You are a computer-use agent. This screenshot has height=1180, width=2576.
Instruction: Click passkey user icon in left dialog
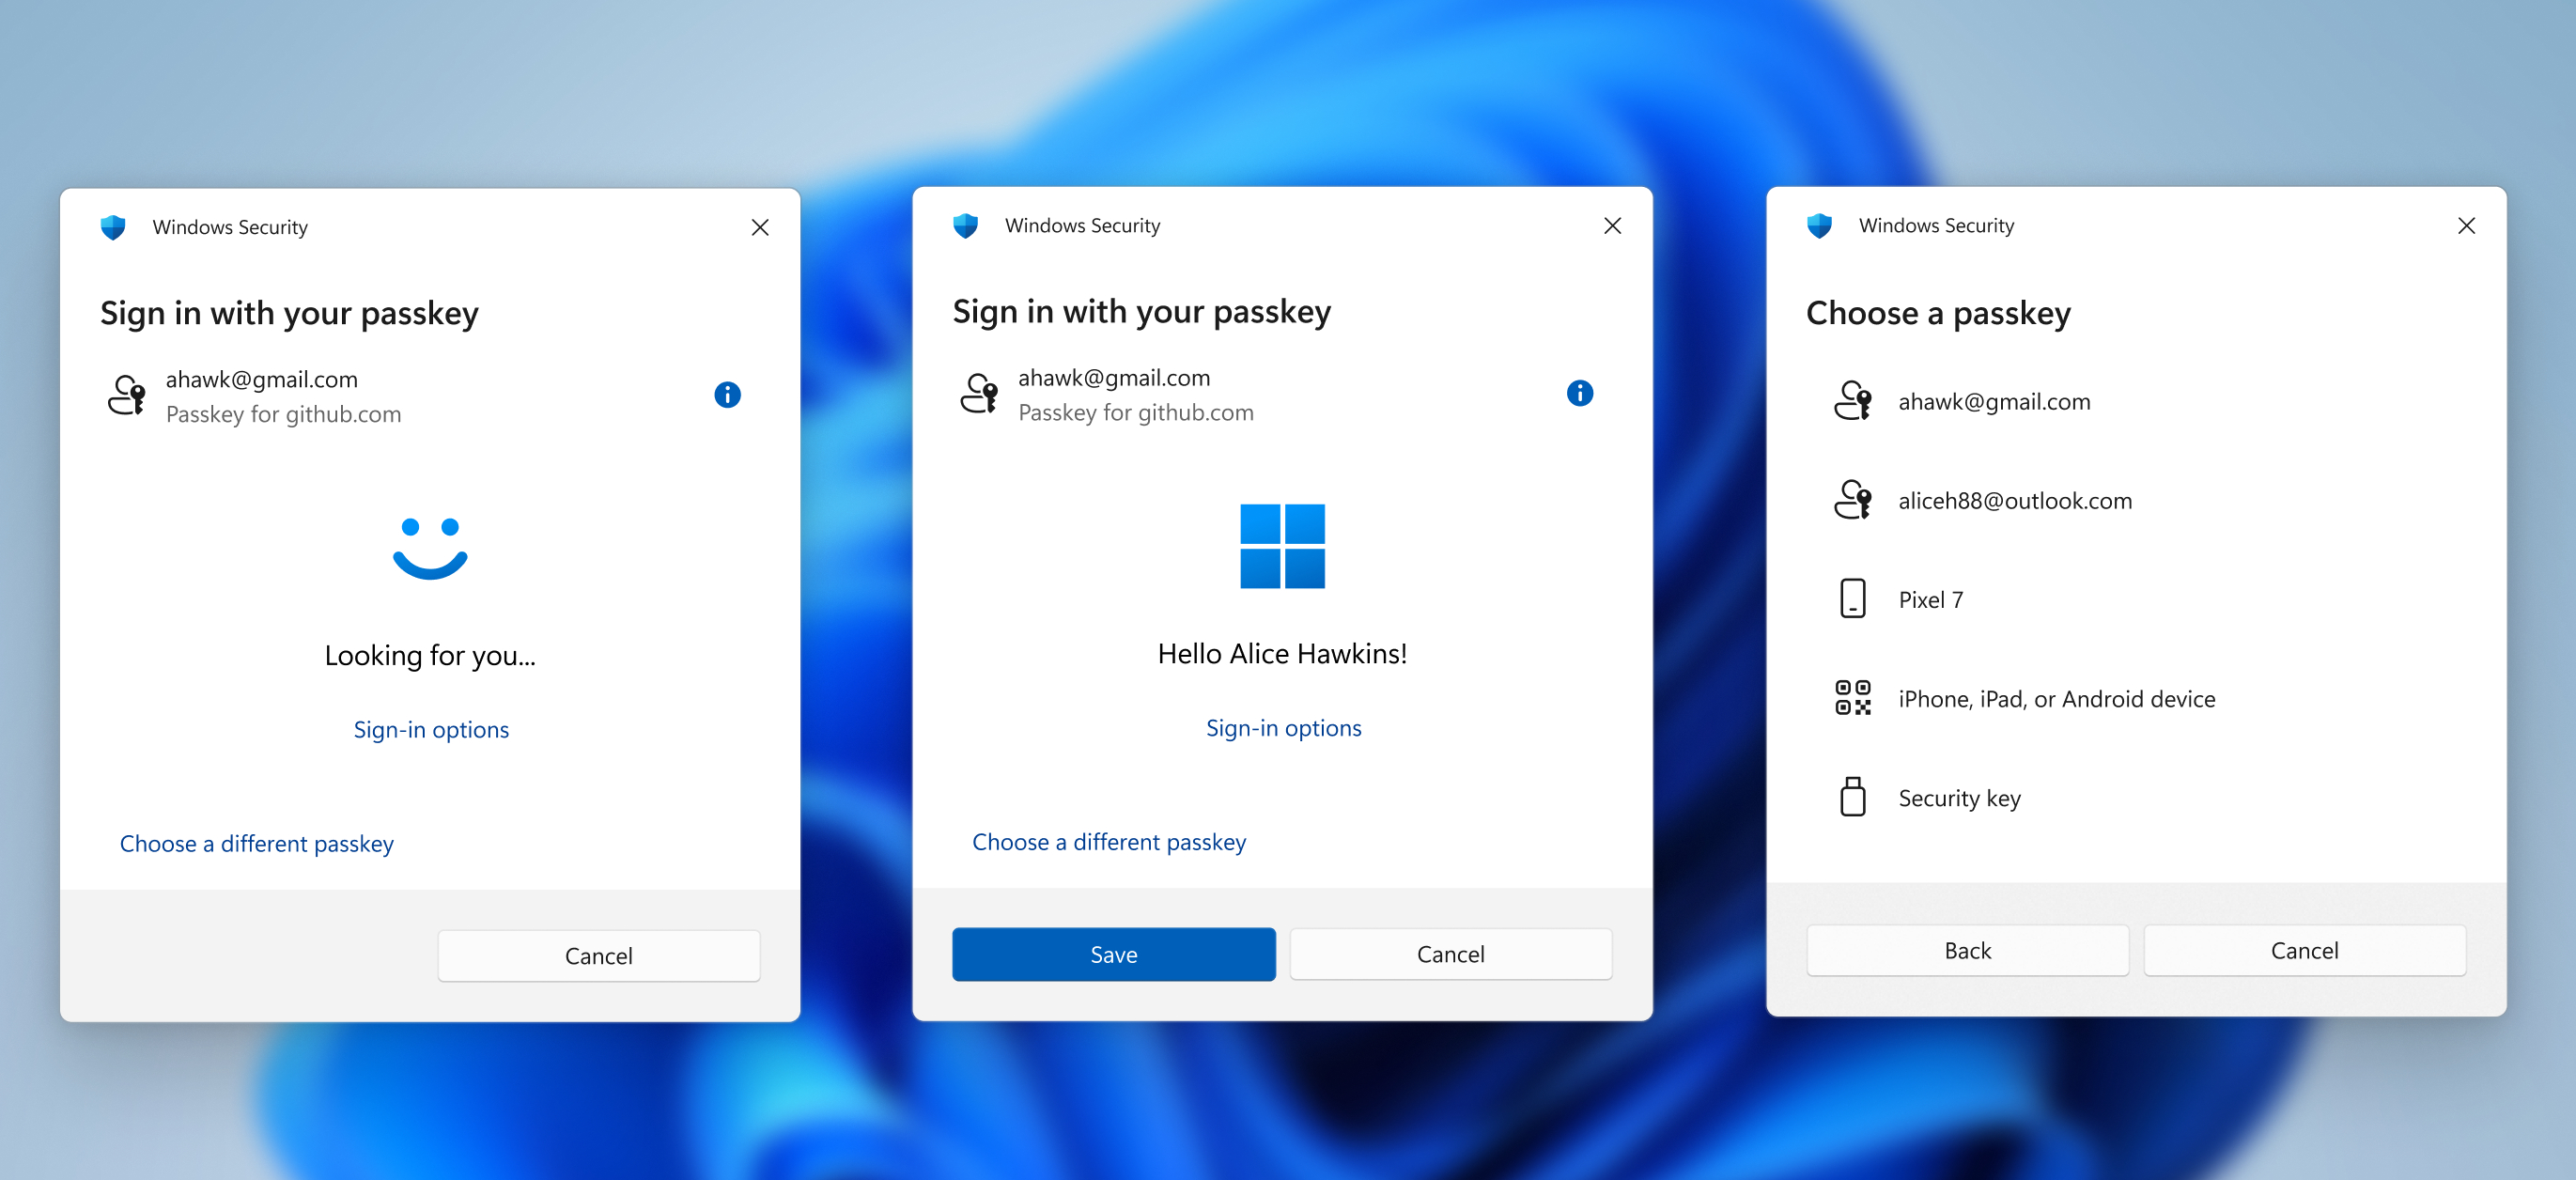click(127, 395)
